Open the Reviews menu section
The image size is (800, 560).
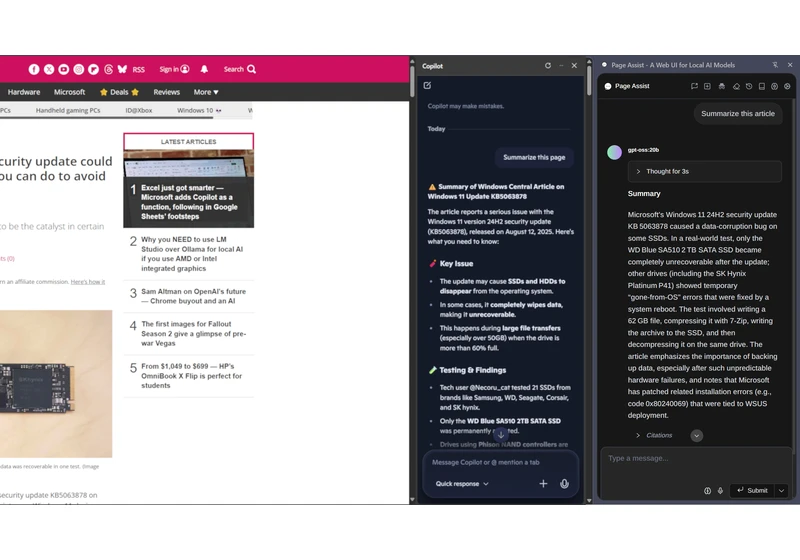[x=166, y=92]
